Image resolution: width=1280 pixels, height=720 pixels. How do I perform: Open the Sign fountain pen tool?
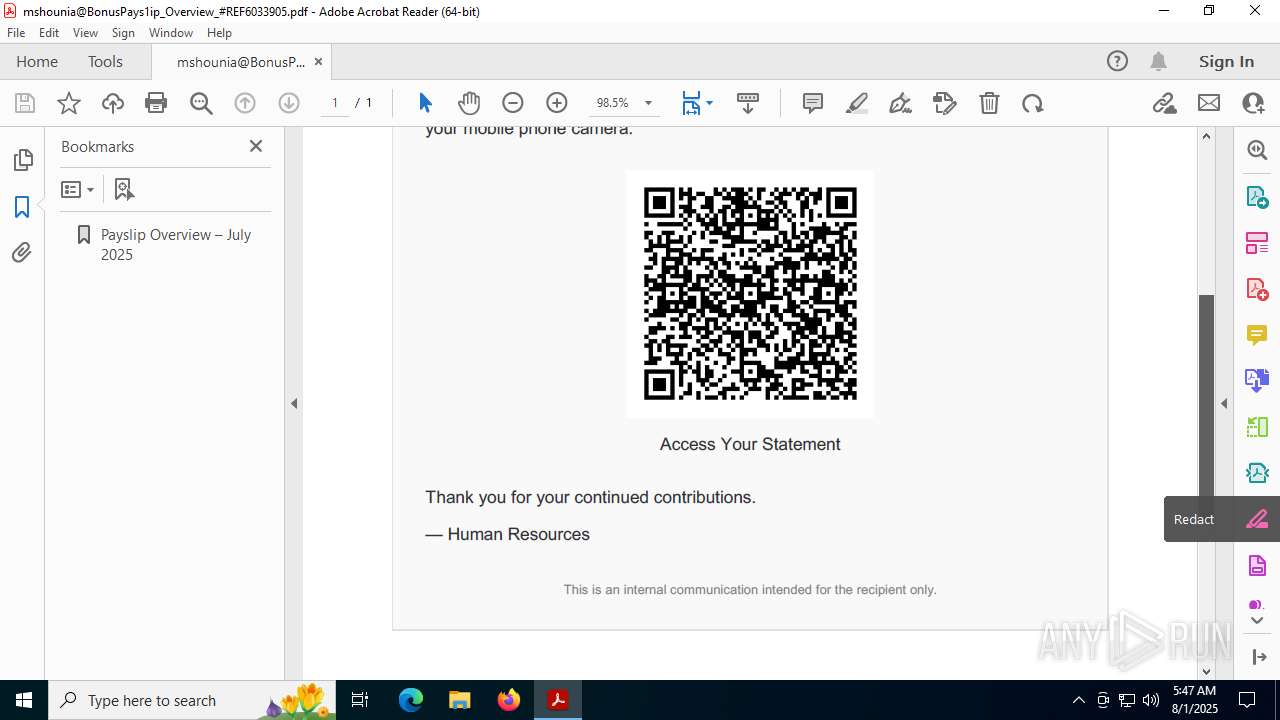tap(901, 103)
